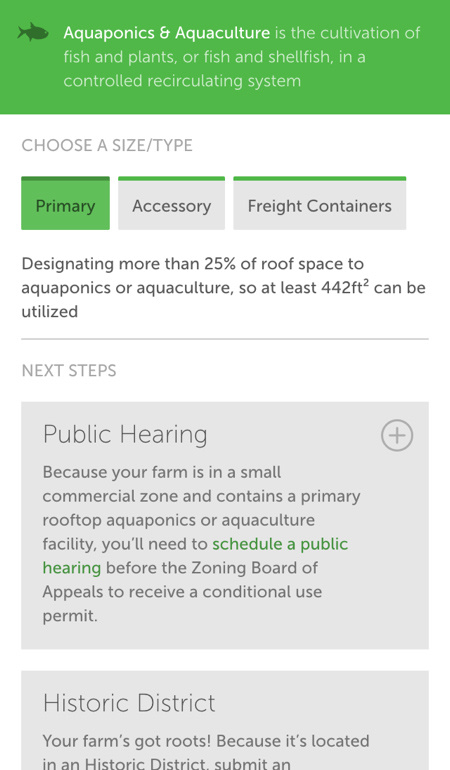Select the Public Hearing card heading
Image resolution: width=450 pixels, height=770 pixels.
[x=125, y=435]
